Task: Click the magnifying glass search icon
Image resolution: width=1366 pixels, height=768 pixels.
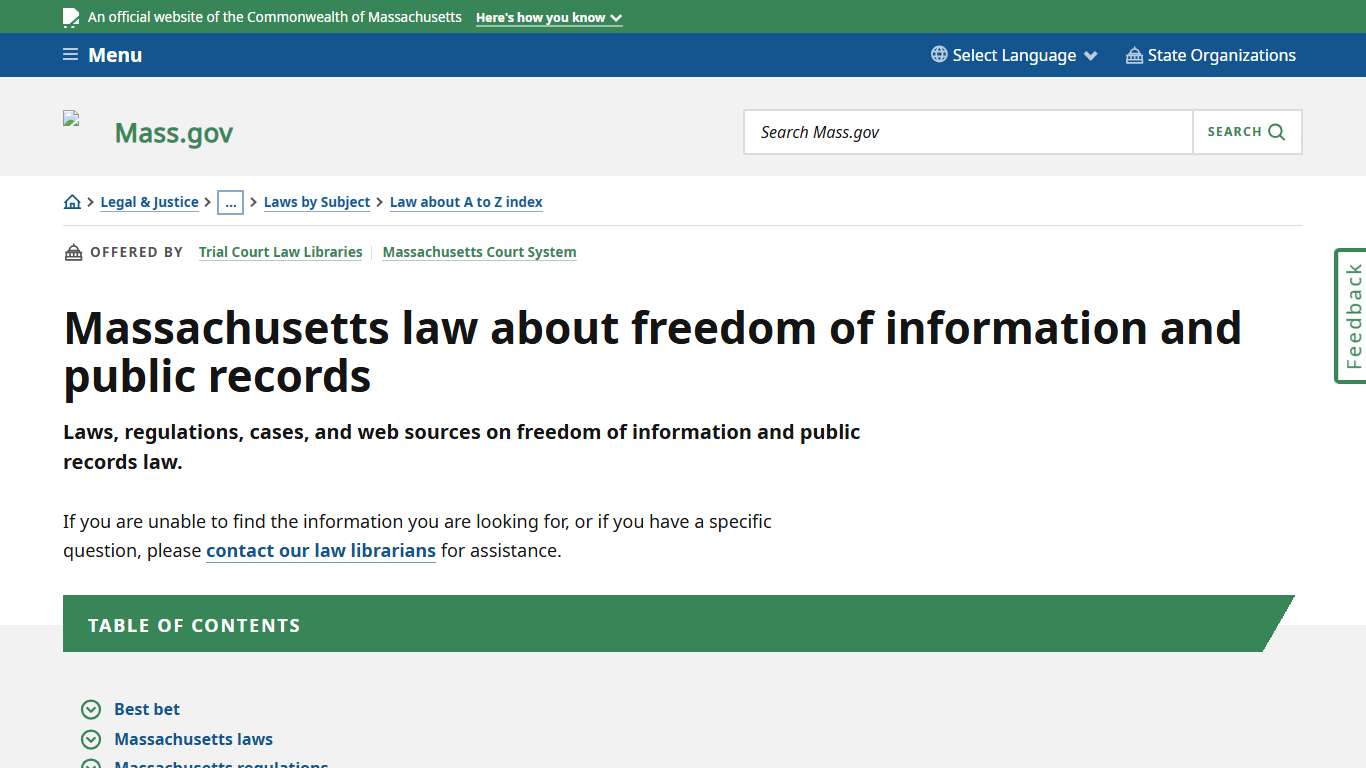Action: (1276, 131)
